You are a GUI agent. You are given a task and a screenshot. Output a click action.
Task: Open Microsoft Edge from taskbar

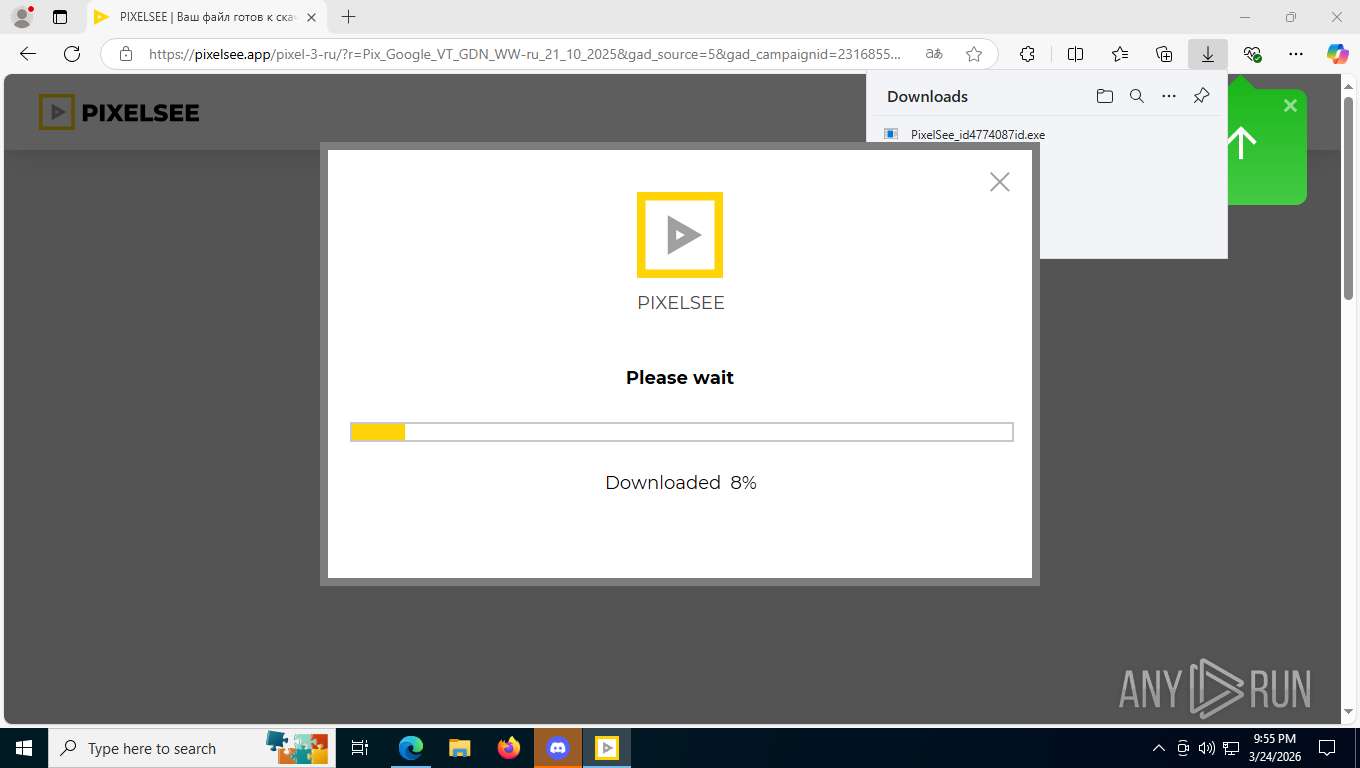(411, 748)
